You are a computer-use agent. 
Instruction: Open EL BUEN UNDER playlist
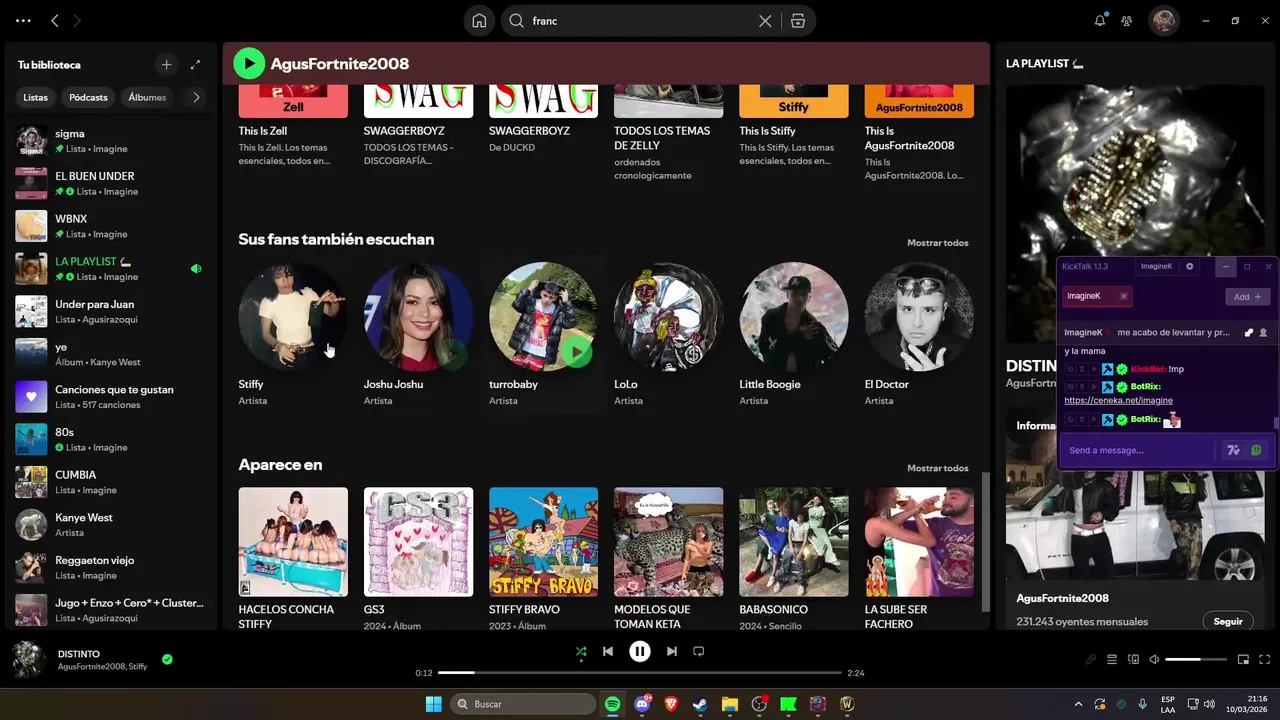(110, 183)
